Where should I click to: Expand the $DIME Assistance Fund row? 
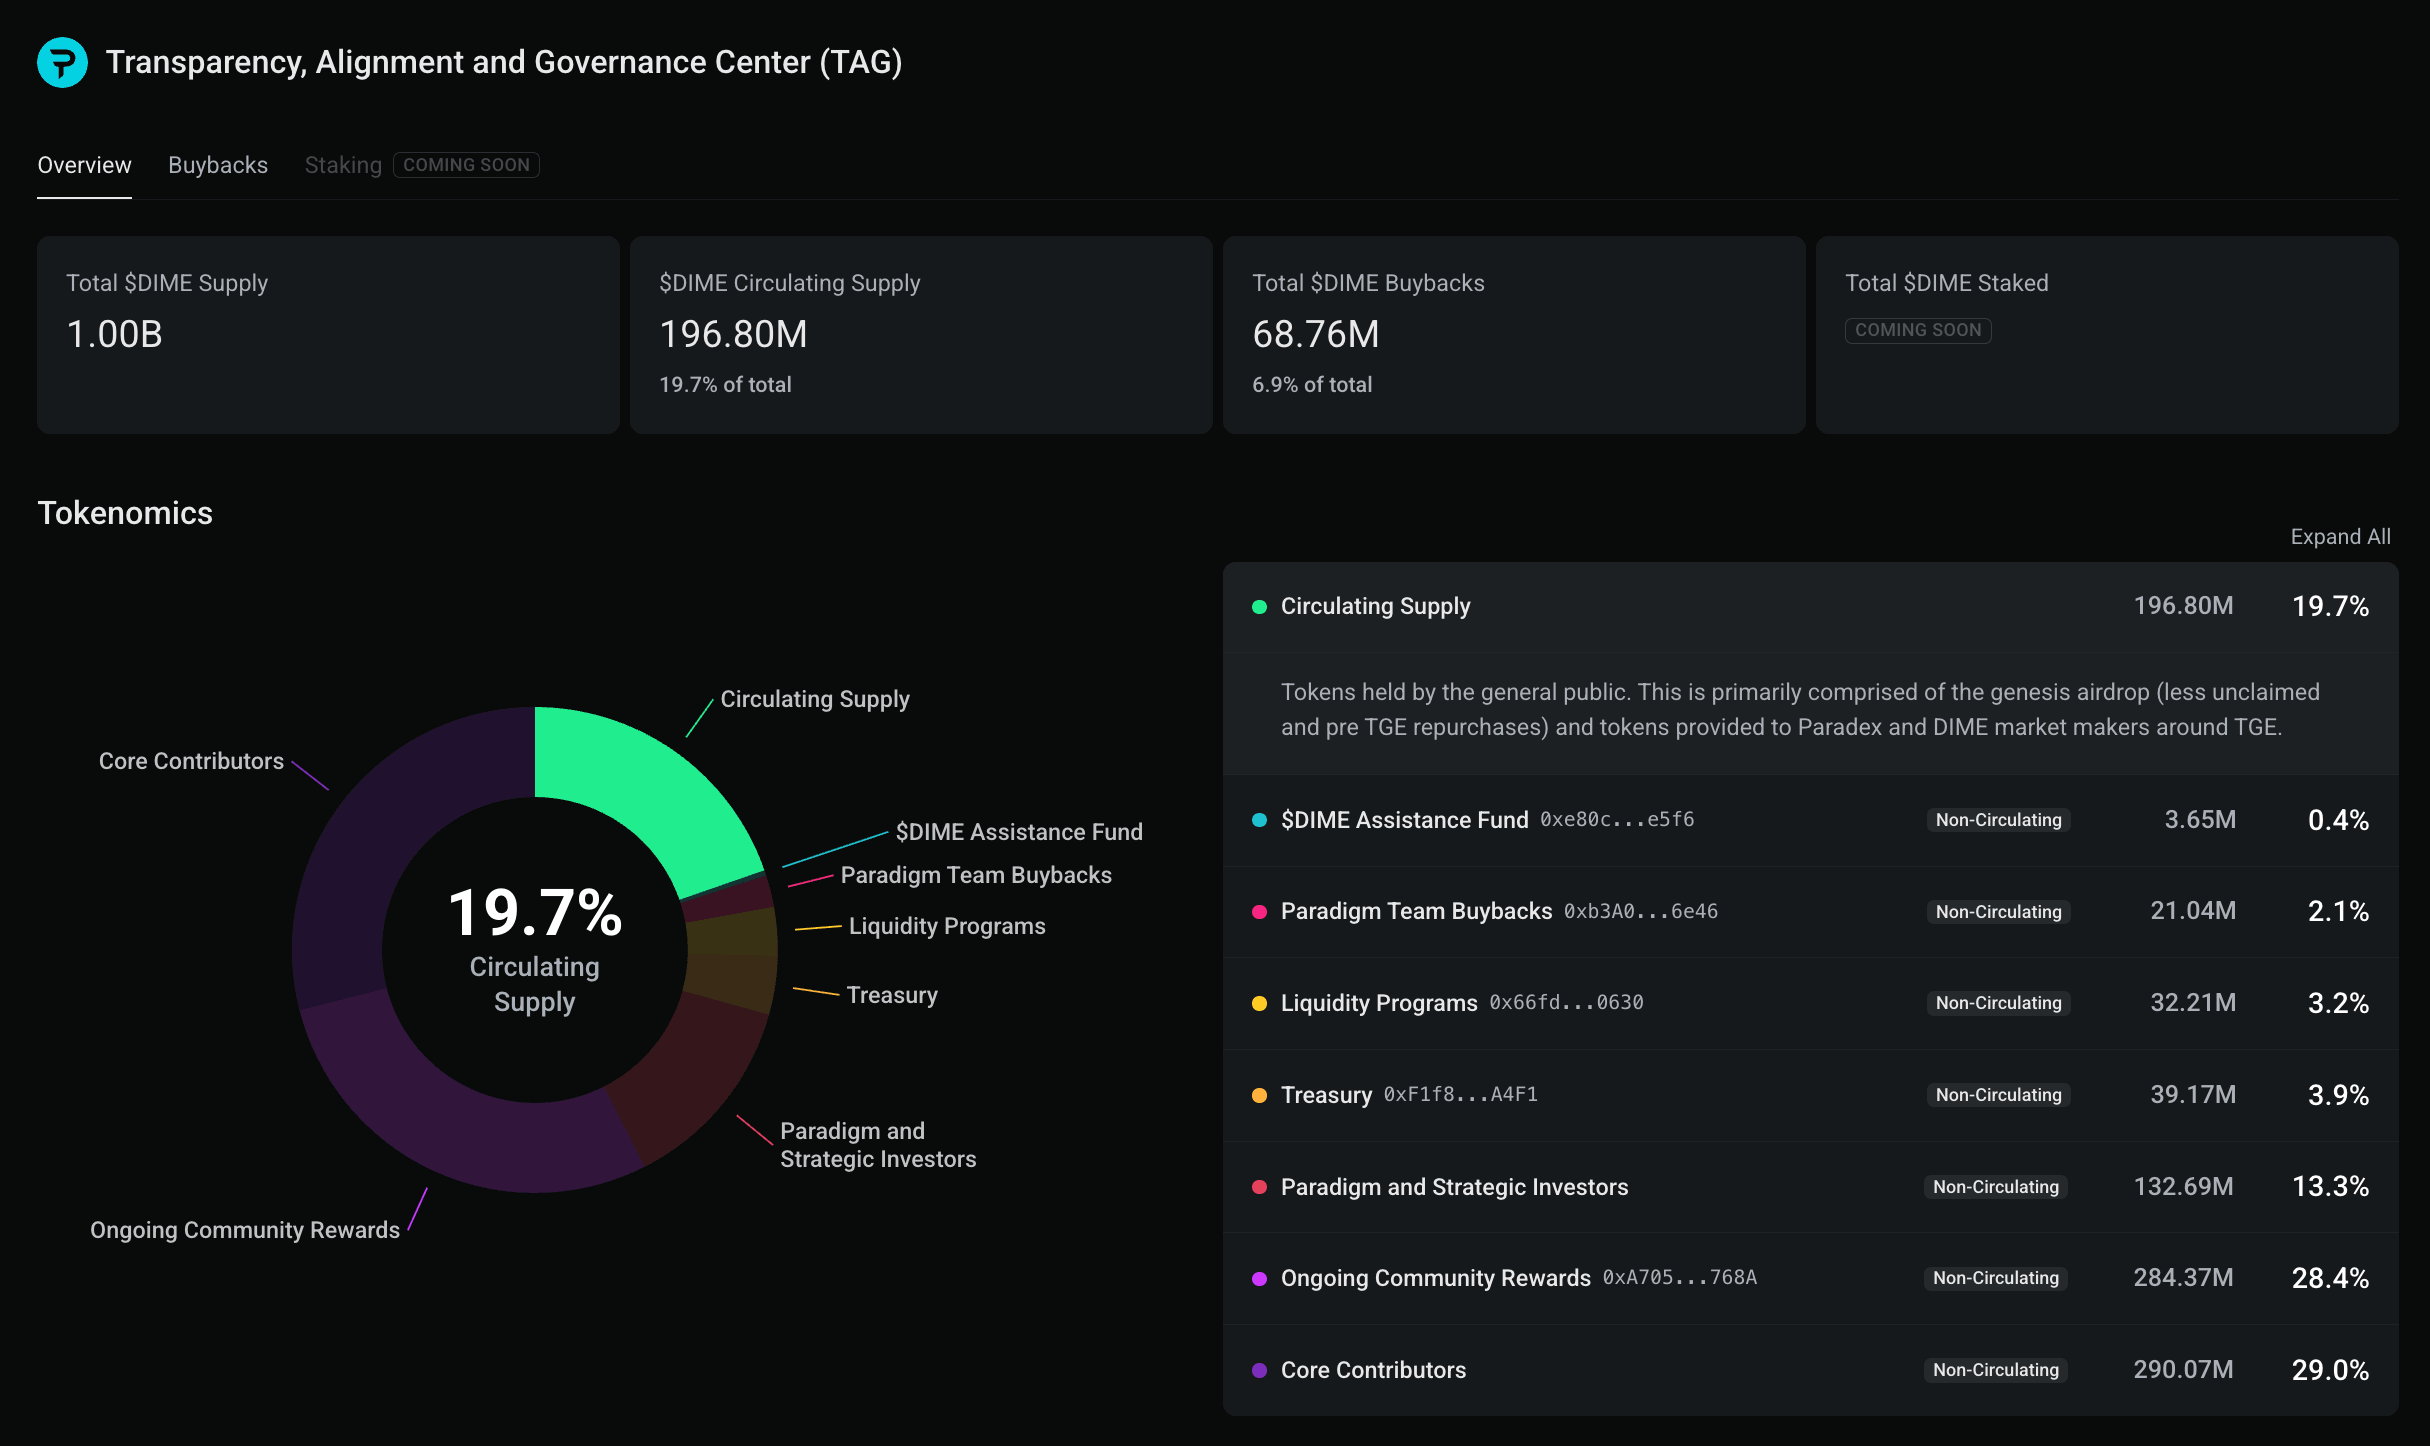[x=1404, y=820]
